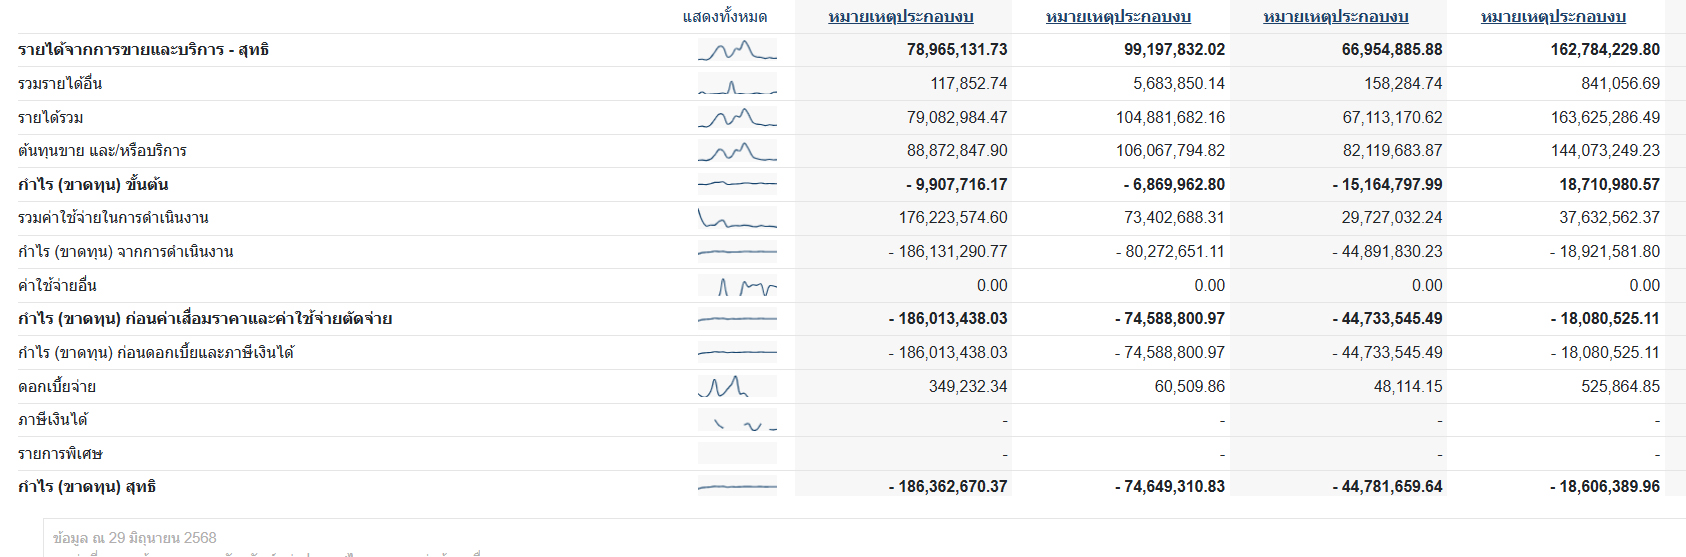Click the net loss figure -186,362,670.37

point(948,487)
